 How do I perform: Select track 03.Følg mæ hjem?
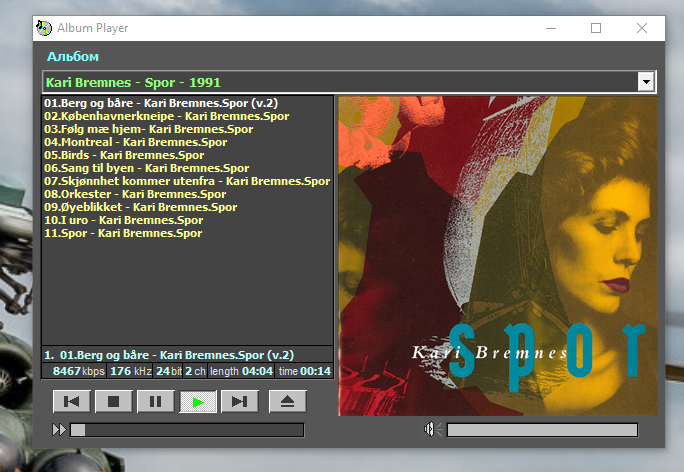(x=187, y=130)
